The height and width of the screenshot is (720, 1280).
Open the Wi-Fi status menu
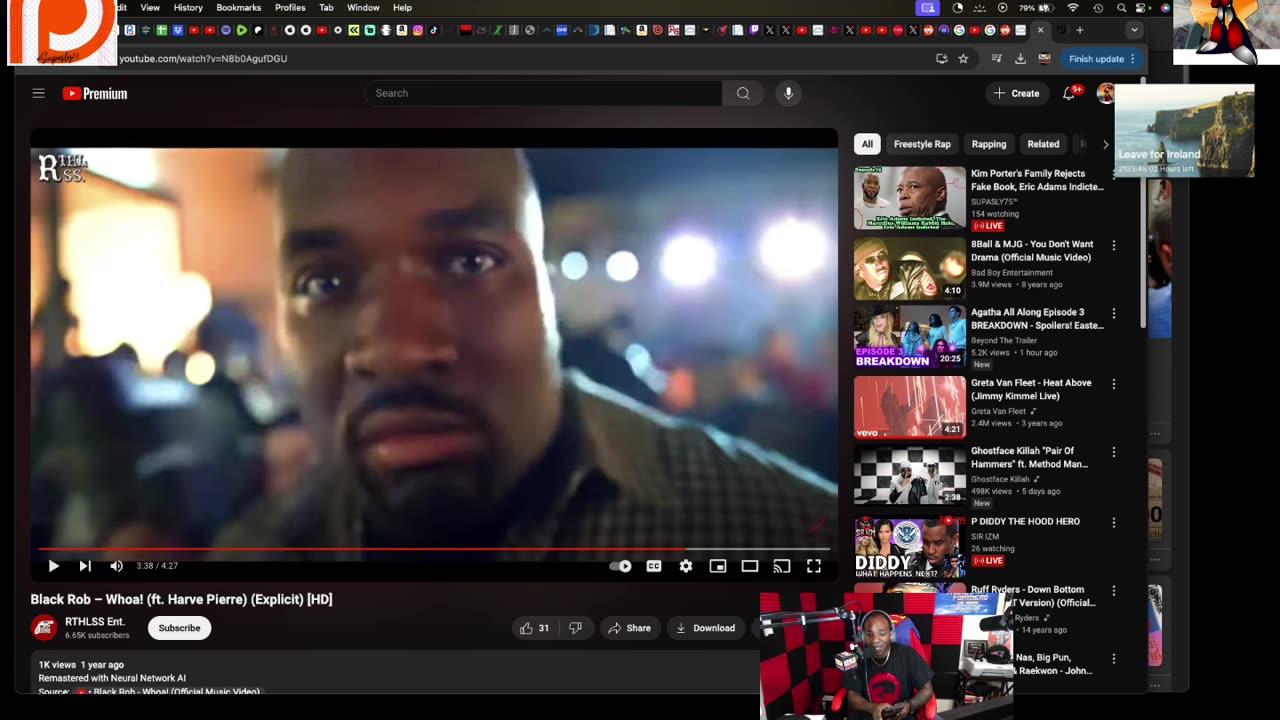1074,8
